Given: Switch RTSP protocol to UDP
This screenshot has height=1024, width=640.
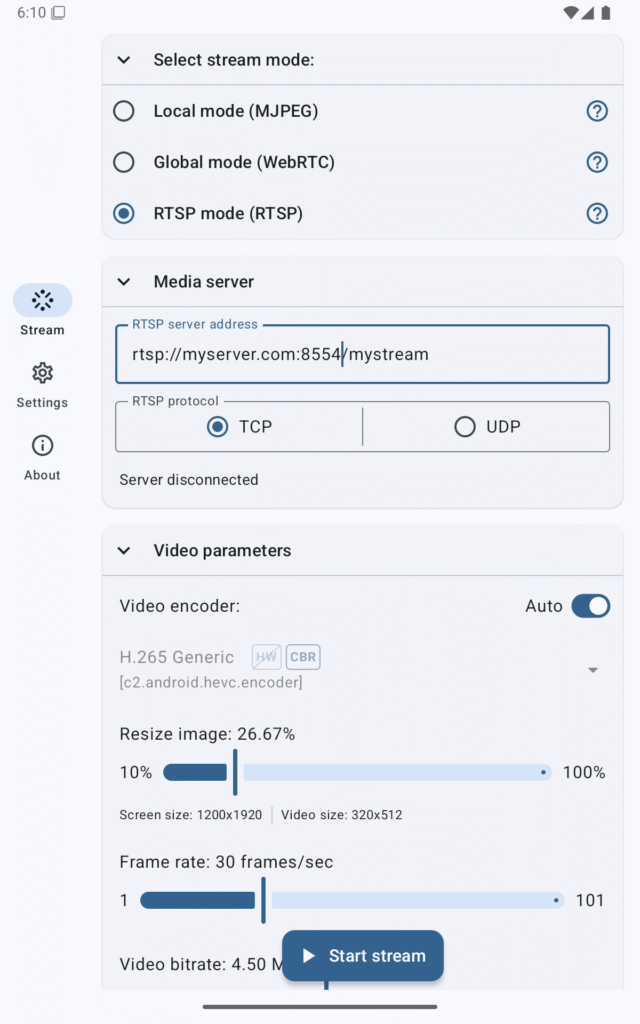Looking at the screenshot, I should coord(464,426).
